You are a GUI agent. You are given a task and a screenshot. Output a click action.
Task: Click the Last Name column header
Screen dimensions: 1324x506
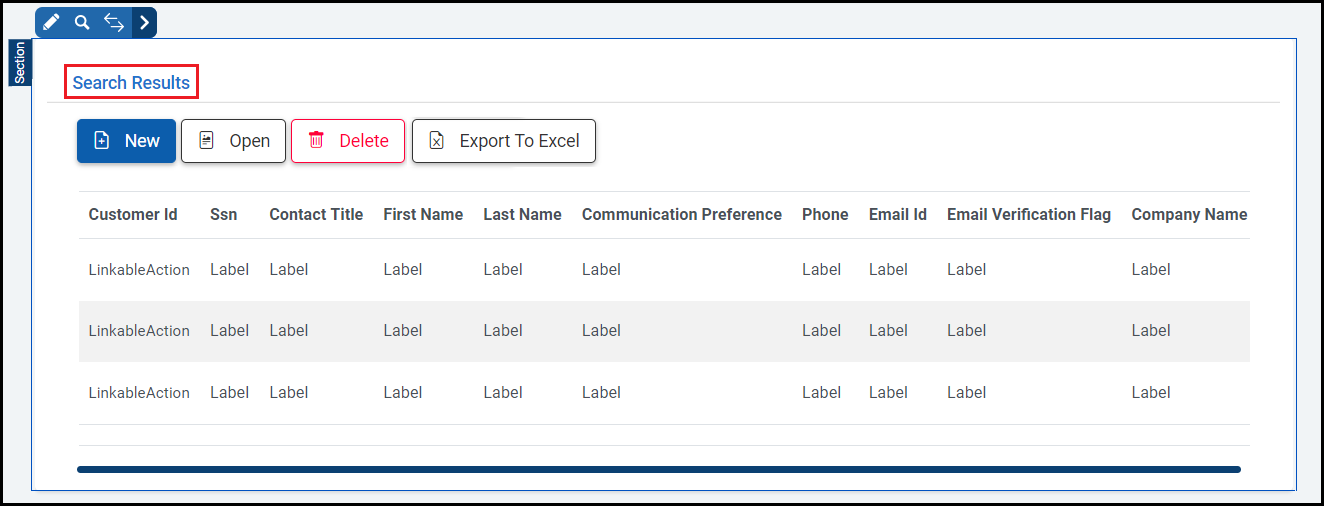[x=522, y=214]
